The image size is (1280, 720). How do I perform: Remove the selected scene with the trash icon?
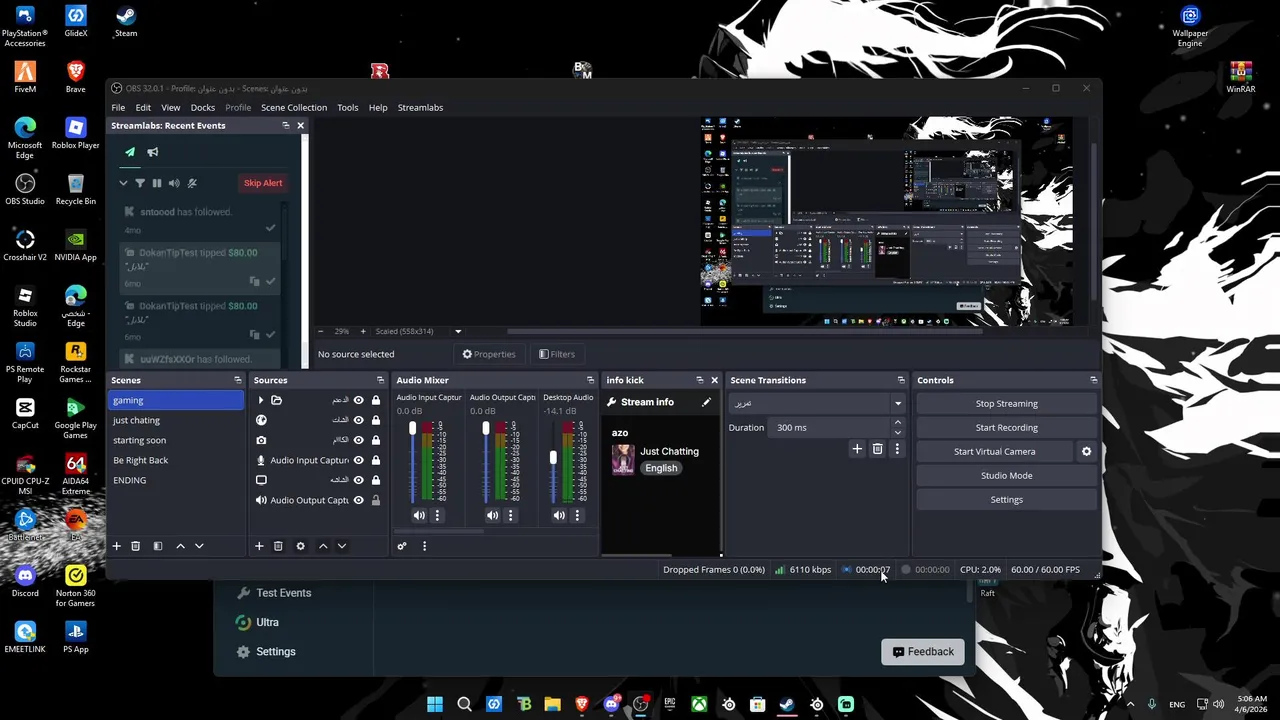point(136,546)
